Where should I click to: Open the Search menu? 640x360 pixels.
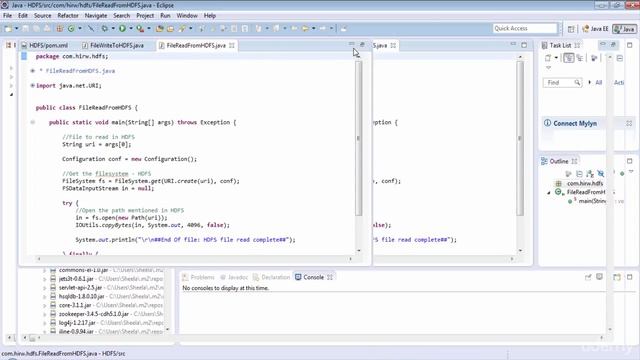(122, 16)
